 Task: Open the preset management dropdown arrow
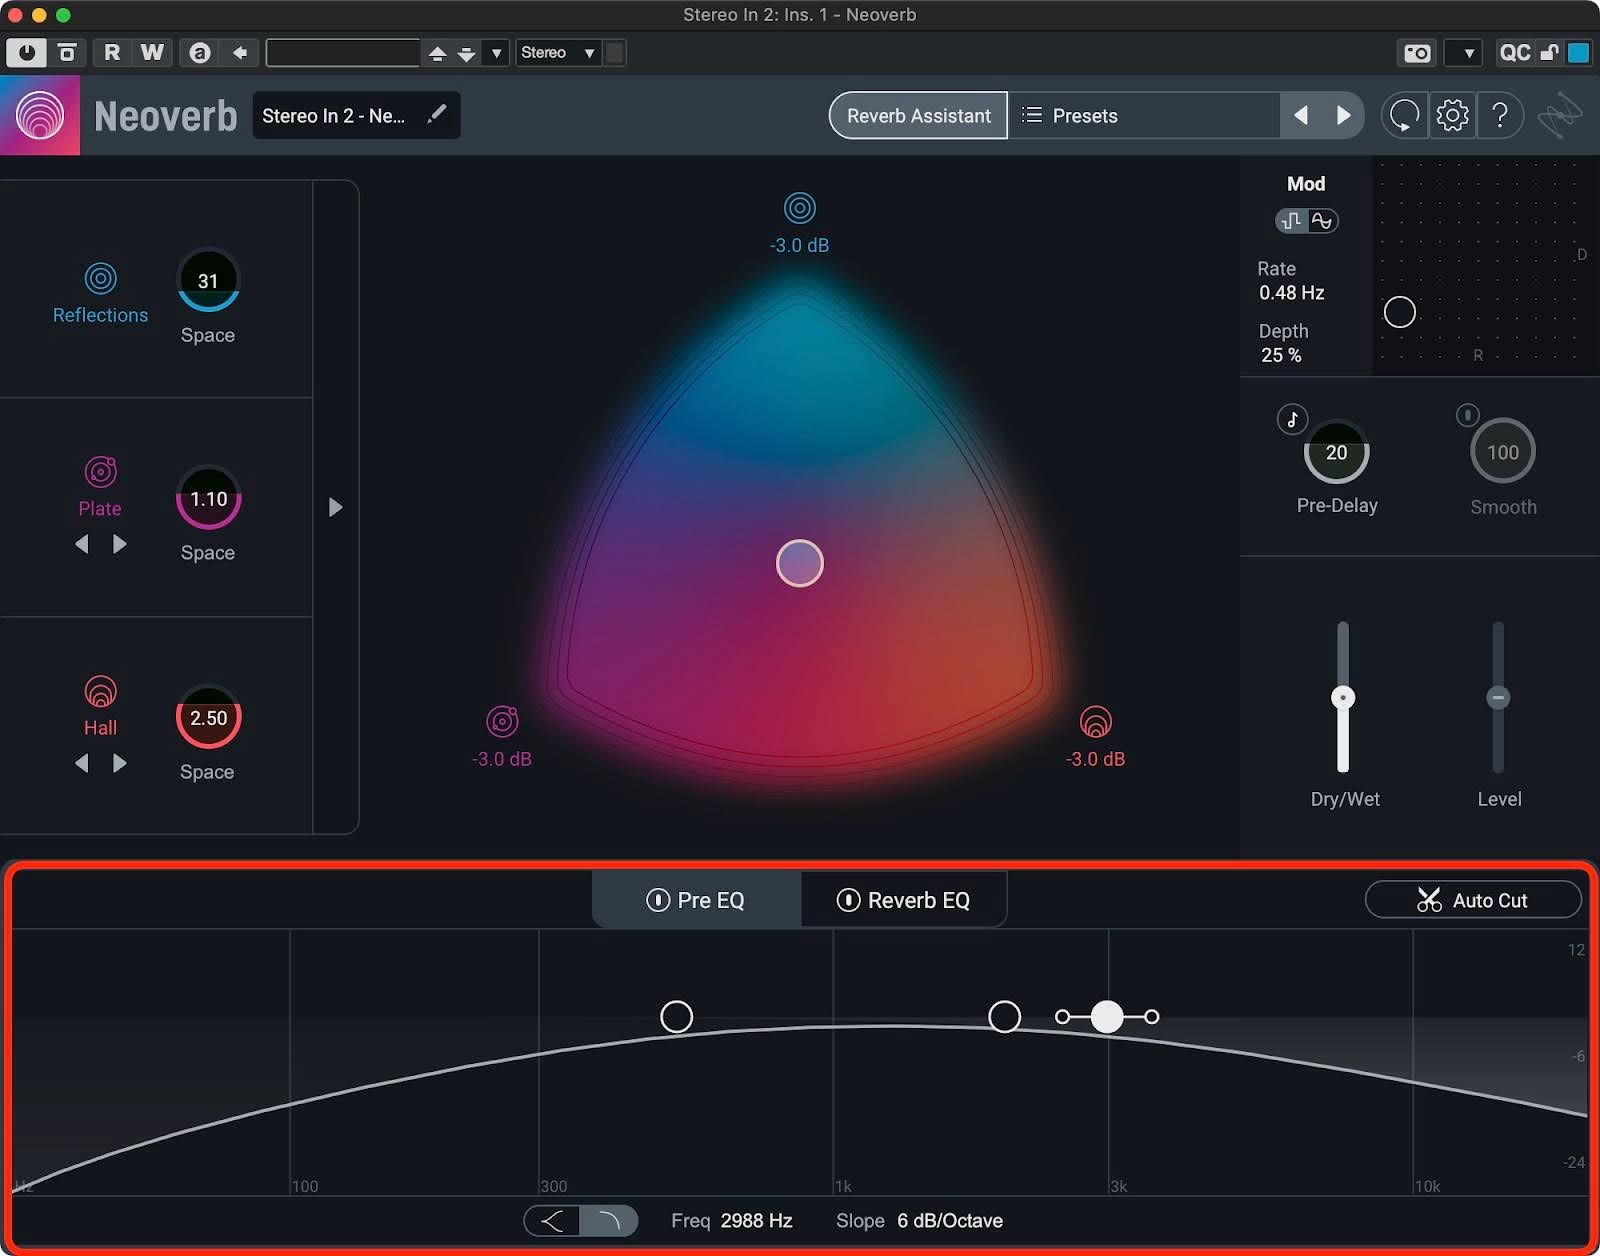(x=496, y=53)
